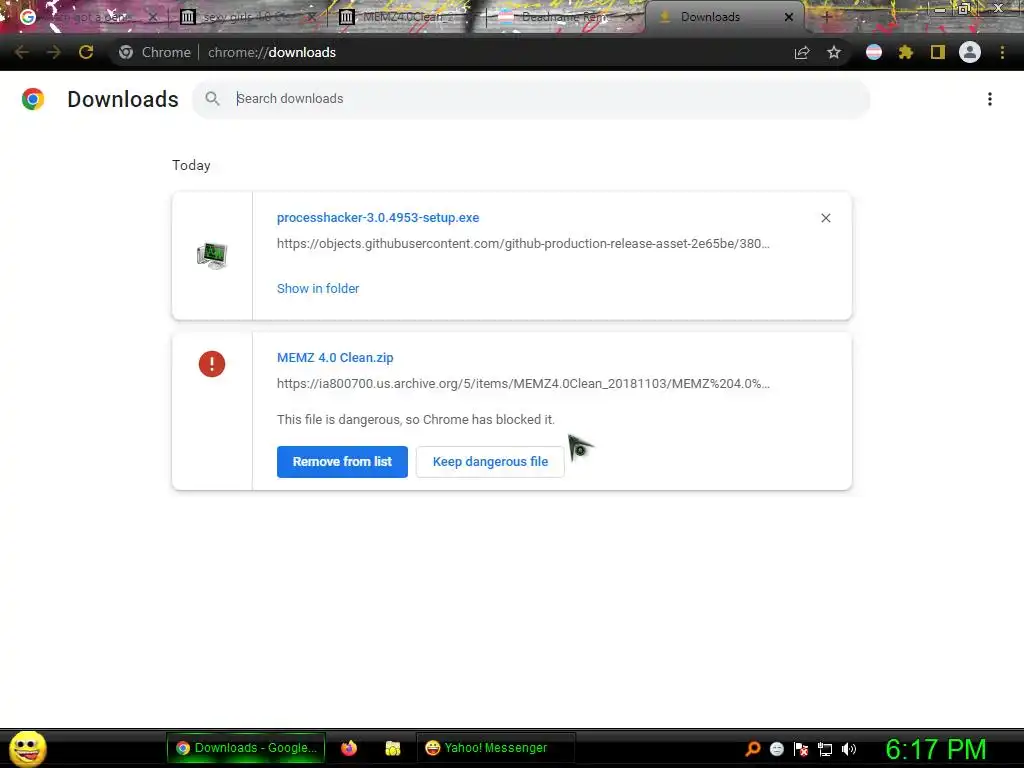Open the Extensions puzzle icon

pyautogui.click(x=906, y=52)
